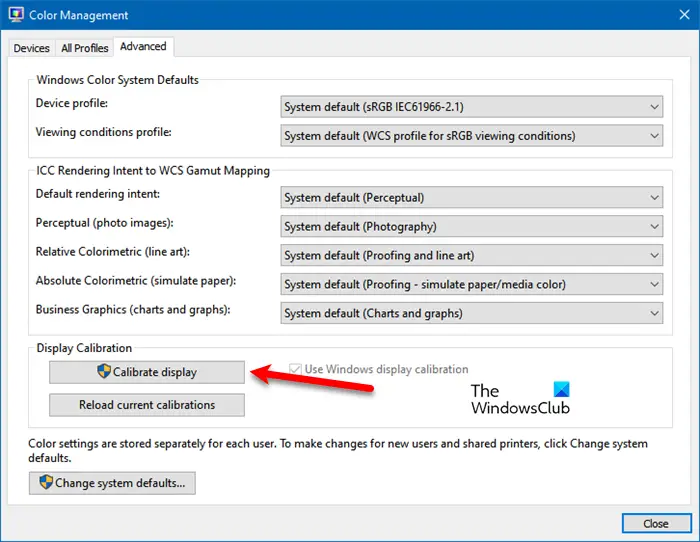Expand the Viewing conditions profile dropdown
Viewport: 700px width, 542px height.
tap(471, 135)
